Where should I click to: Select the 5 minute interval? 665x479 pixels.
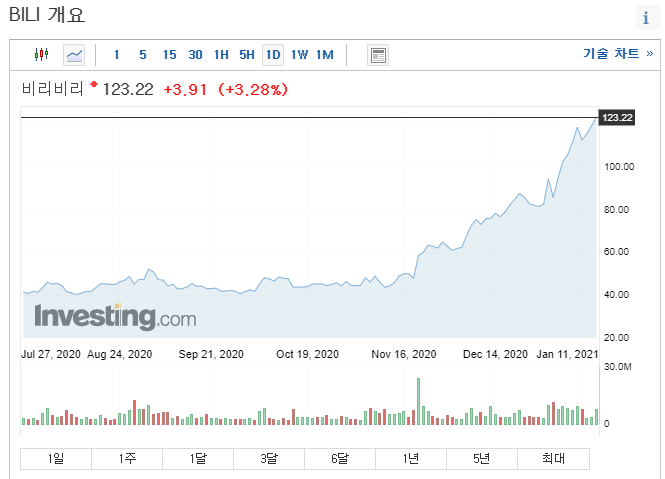(142, 55)
